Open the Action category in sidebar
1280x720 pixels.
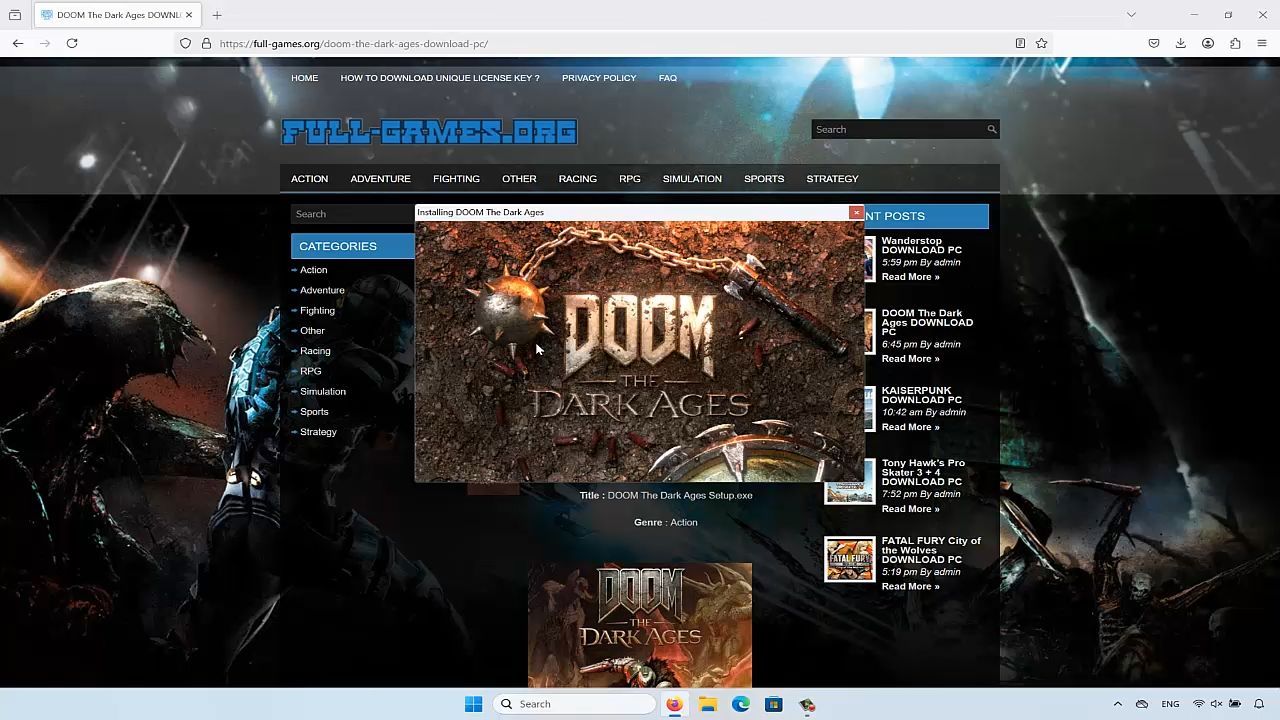[x=313, y=270]
